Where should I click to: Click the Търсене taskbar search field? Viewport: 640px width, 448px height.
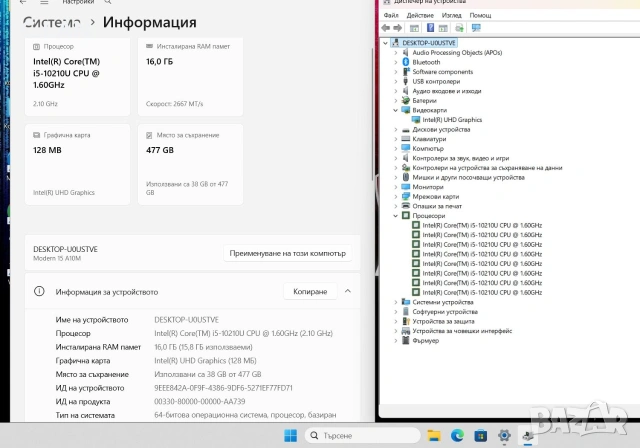[362, 436]
